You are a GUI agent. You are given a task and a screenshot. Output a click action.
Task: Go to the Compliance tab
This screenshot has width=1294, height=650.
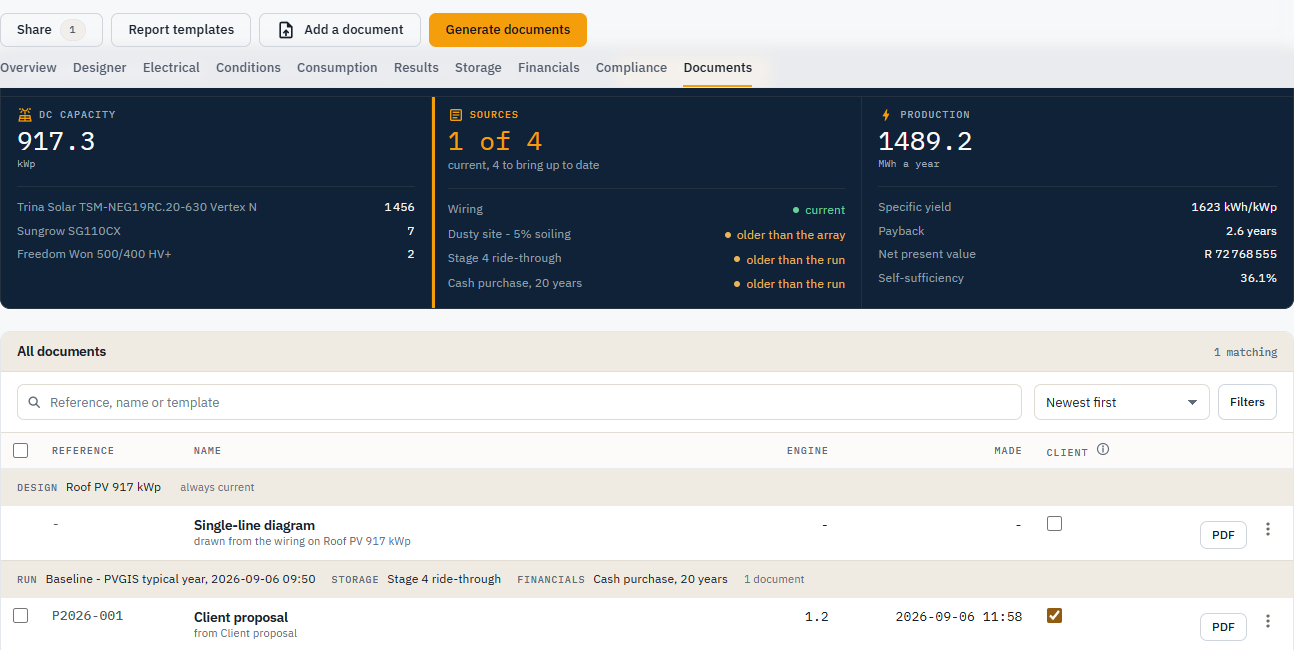631,68
